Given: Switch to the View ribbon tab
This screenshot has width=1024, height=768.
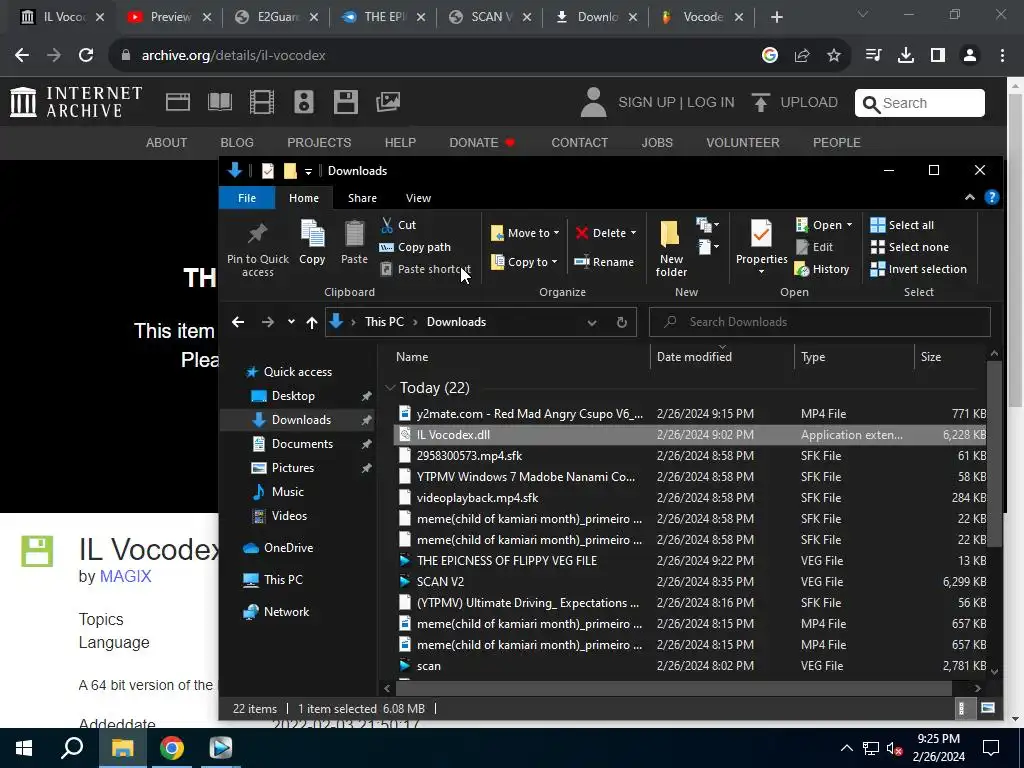Looking at the screenshot, I should 418,198.
